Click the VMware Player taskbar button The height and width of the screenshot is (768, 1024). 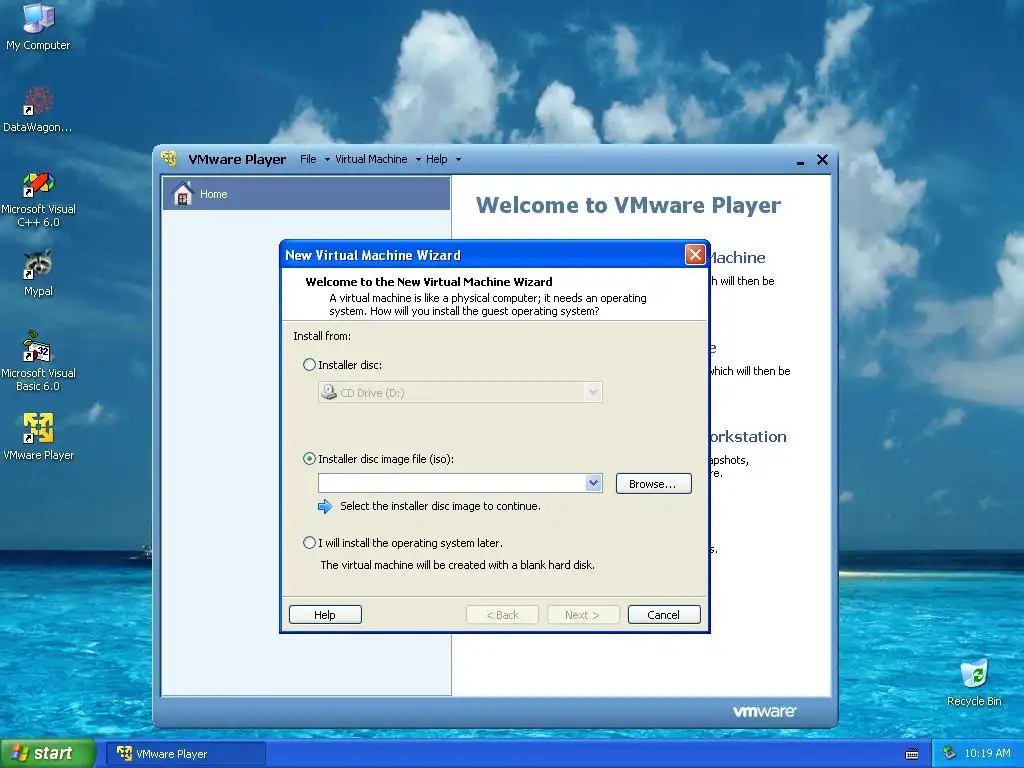[x=186, y=754]
